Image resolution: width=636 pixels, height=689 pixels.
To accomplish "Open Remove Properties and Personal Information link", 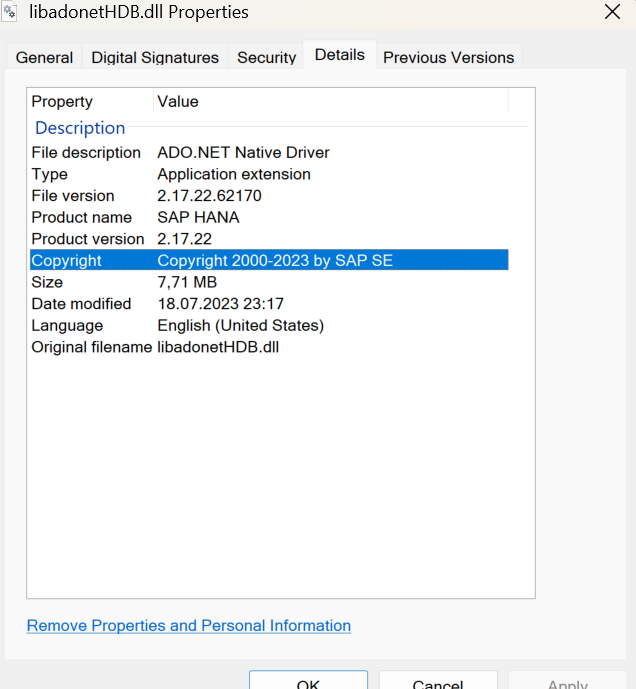I will [188, 626].
